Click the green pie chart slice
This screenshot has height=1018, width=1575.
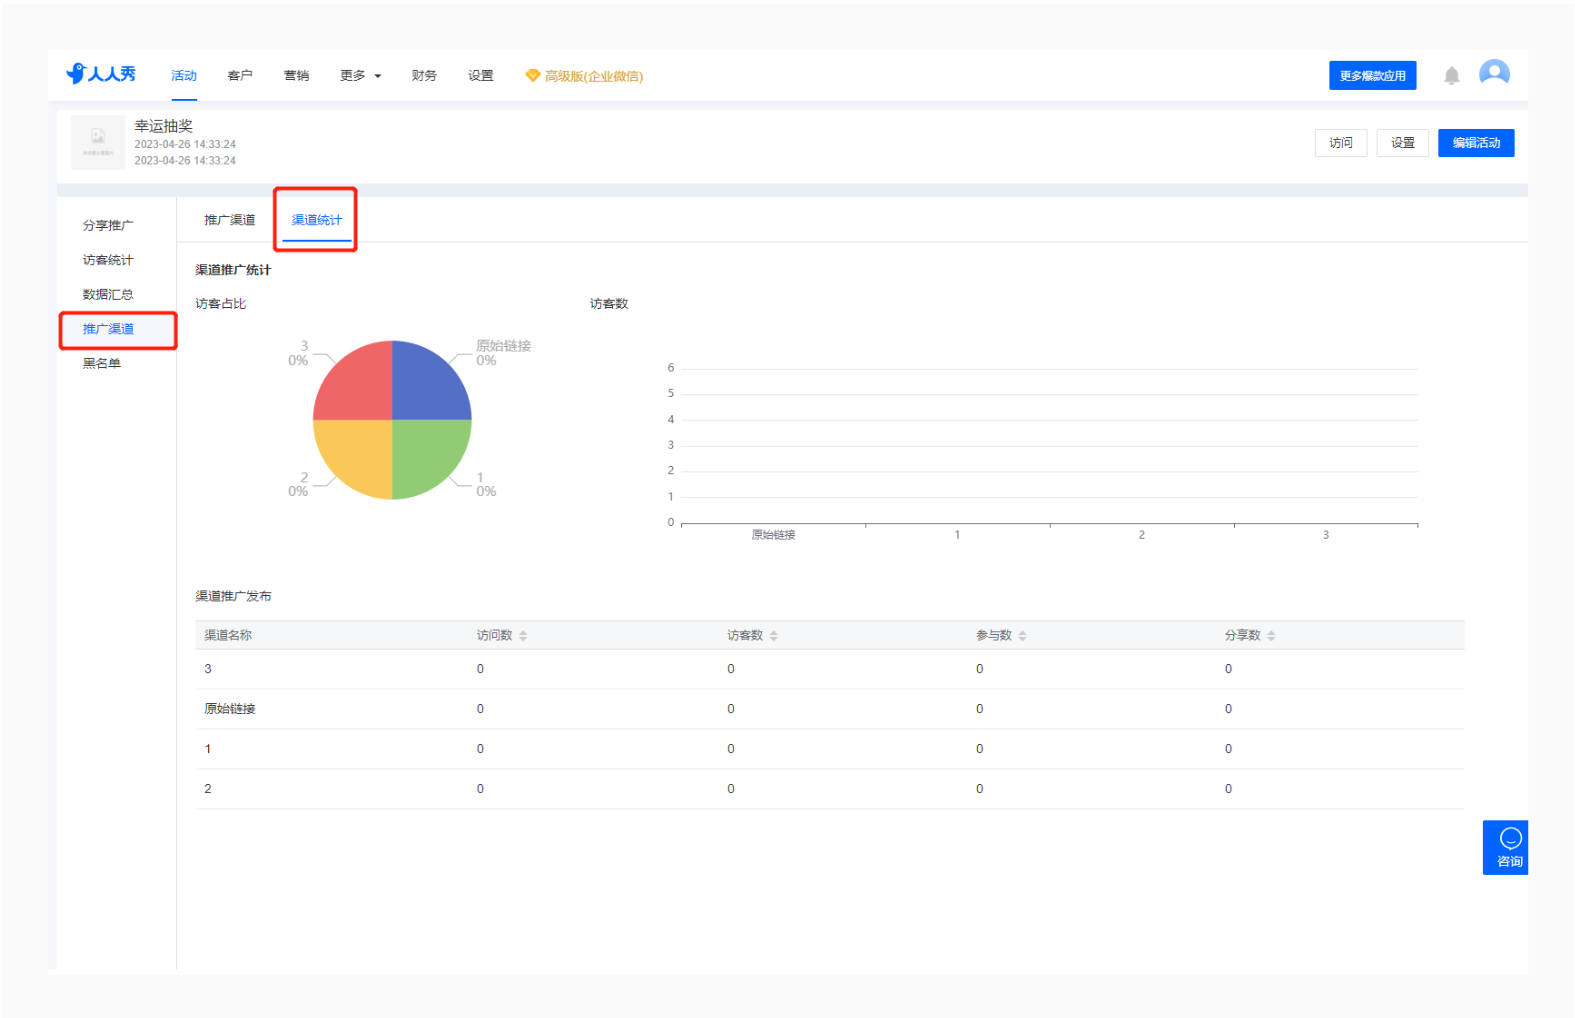425,453
